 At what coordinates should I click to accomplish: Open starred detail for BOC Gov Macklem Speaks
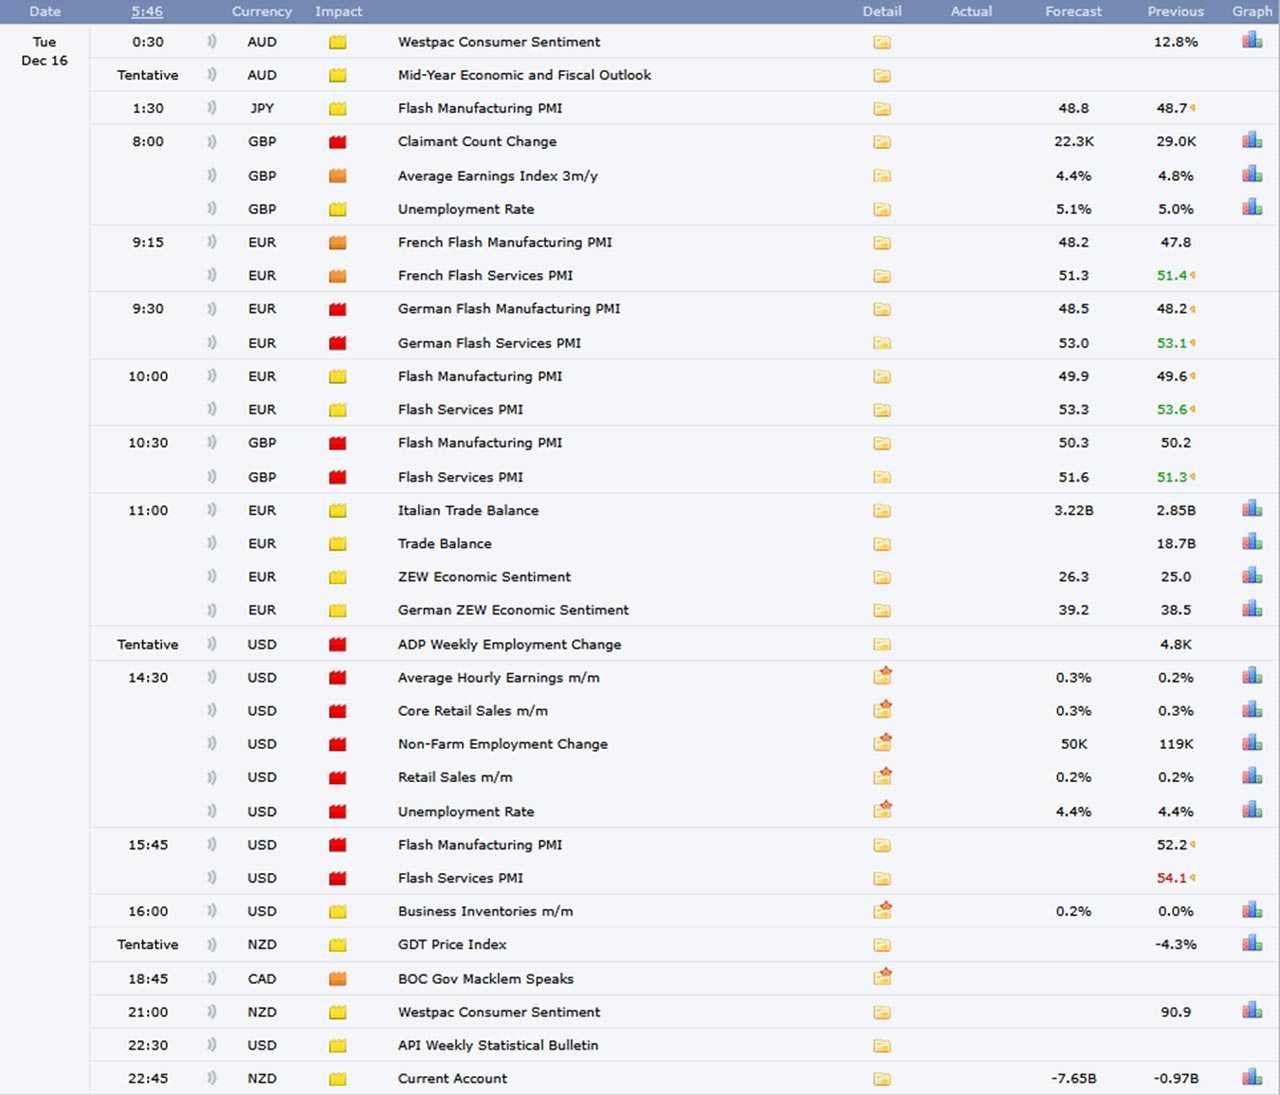coord(881,977)
